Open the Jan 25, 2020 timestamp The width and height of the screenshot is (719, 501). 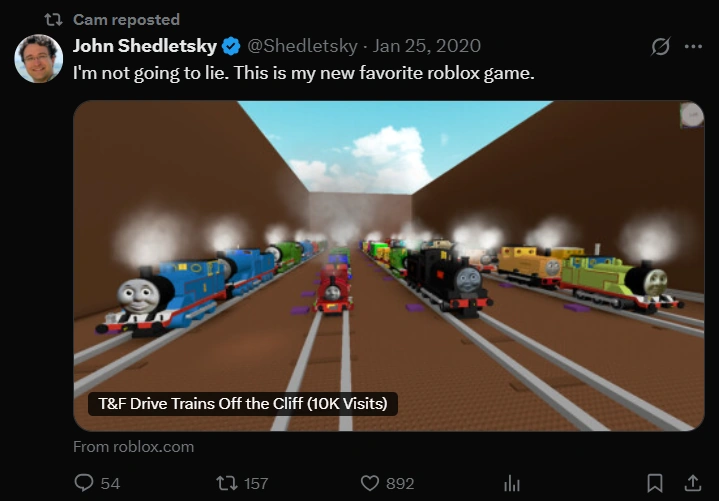426,46
